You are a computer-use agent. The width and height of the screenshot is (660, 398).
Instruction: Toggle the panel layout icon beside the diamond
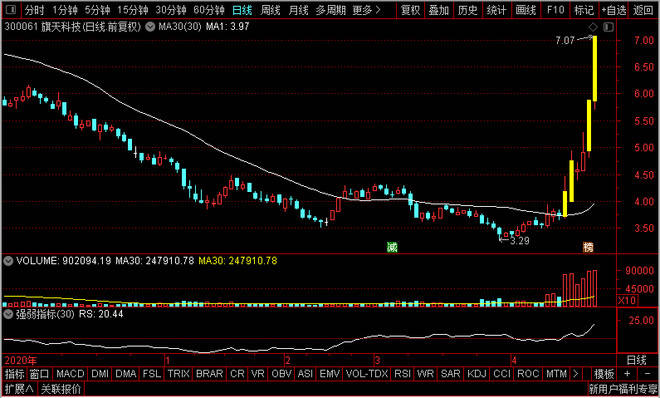(x=608, y=28)
